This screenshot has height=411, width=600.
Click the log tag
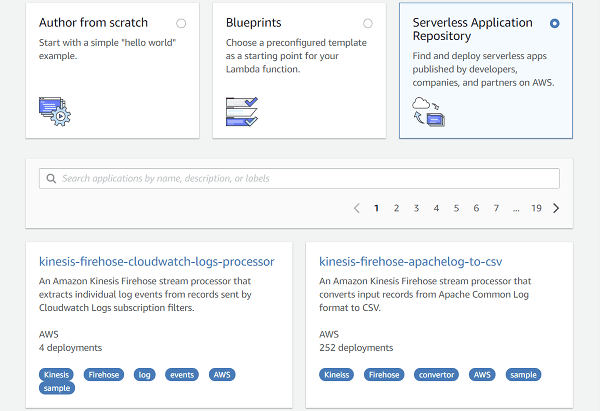click(144, 375)
